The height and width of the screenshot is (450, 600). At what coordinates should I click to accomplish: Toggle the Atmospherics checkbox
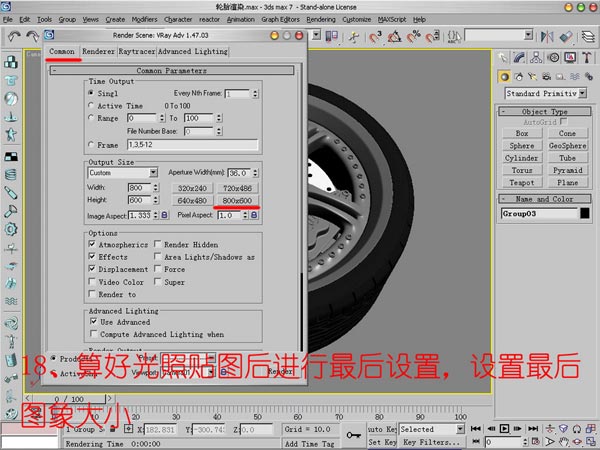[92, 244]
